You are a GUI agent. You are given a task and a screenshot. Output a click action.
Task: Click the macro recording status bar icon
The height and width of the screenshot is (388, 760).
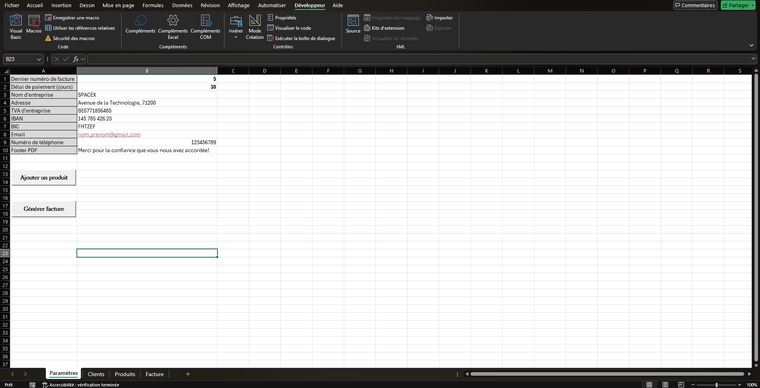32,385
